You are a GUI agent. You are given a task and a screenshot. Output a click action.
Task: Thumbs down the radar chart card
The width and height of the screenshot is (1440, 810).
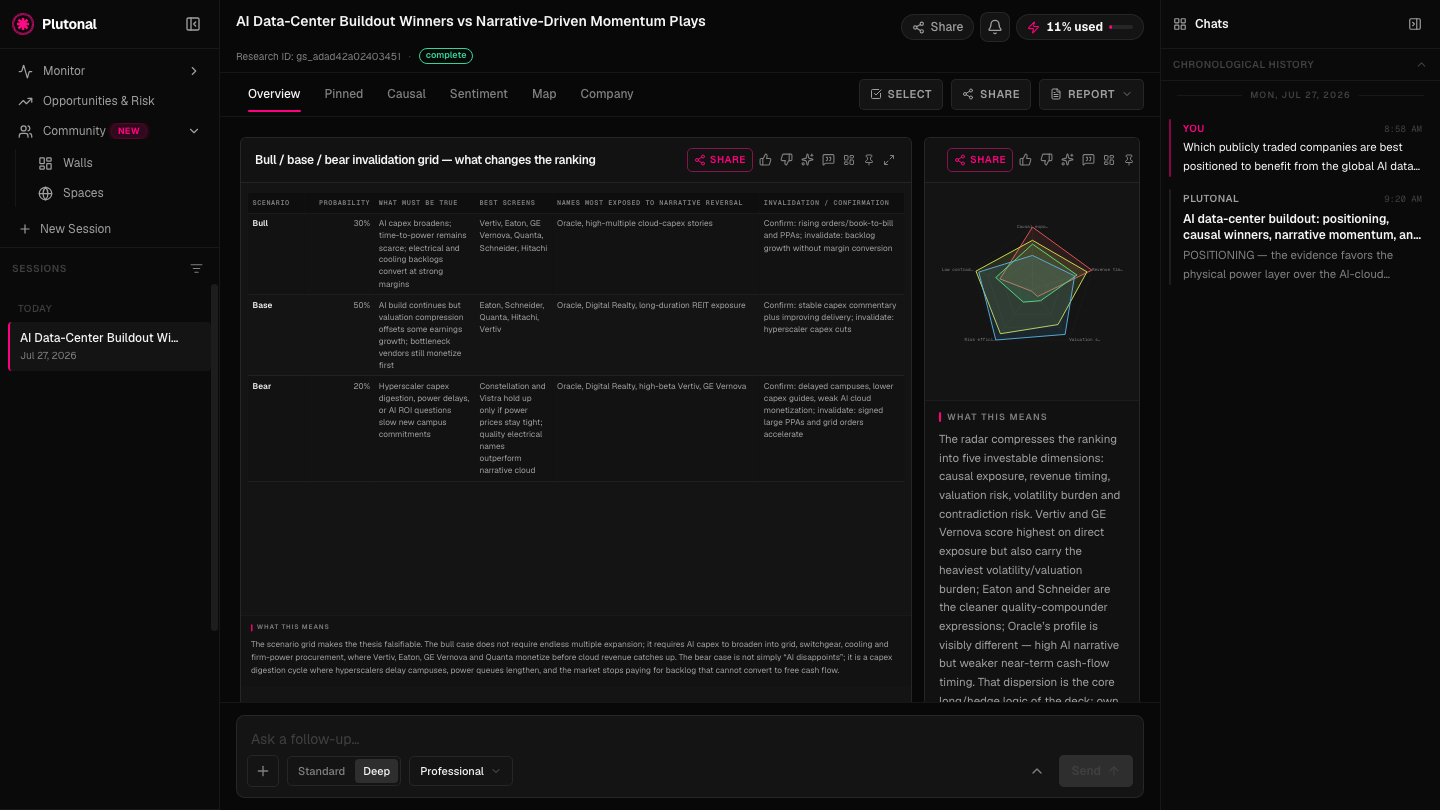click(1047, 160)
